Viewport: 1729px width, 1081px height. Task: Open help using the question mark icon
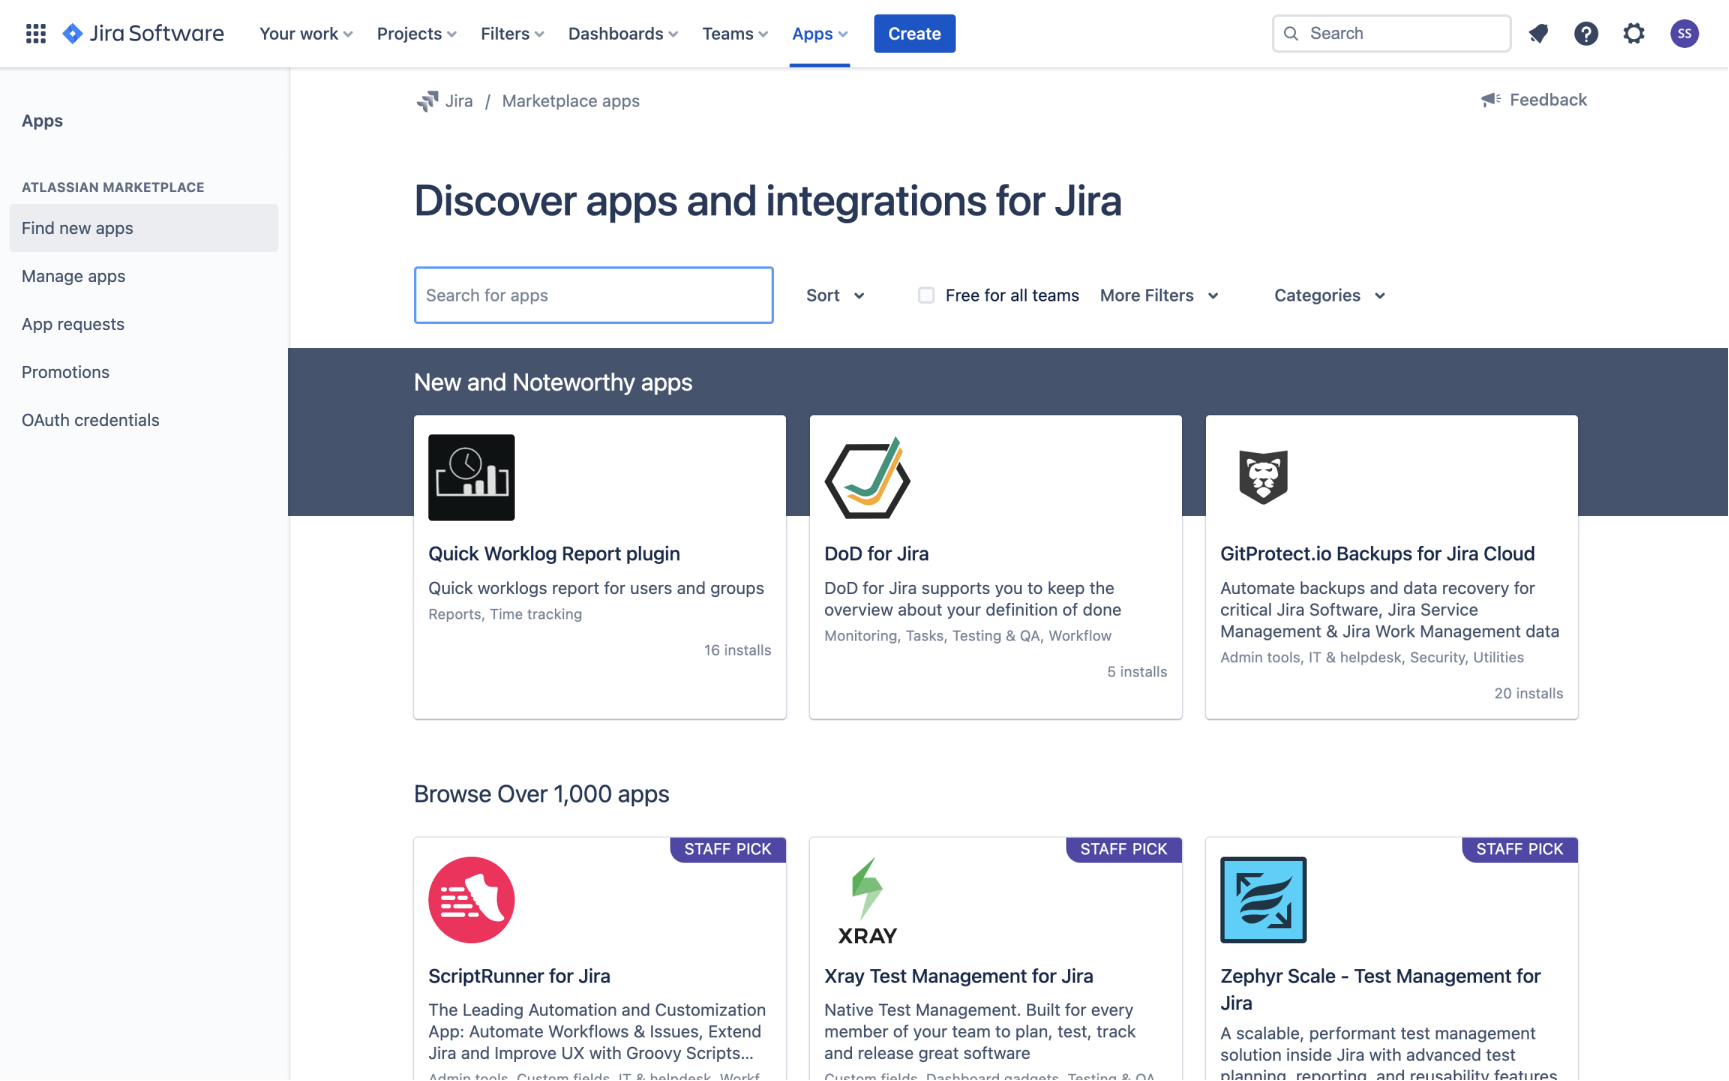1586,33
